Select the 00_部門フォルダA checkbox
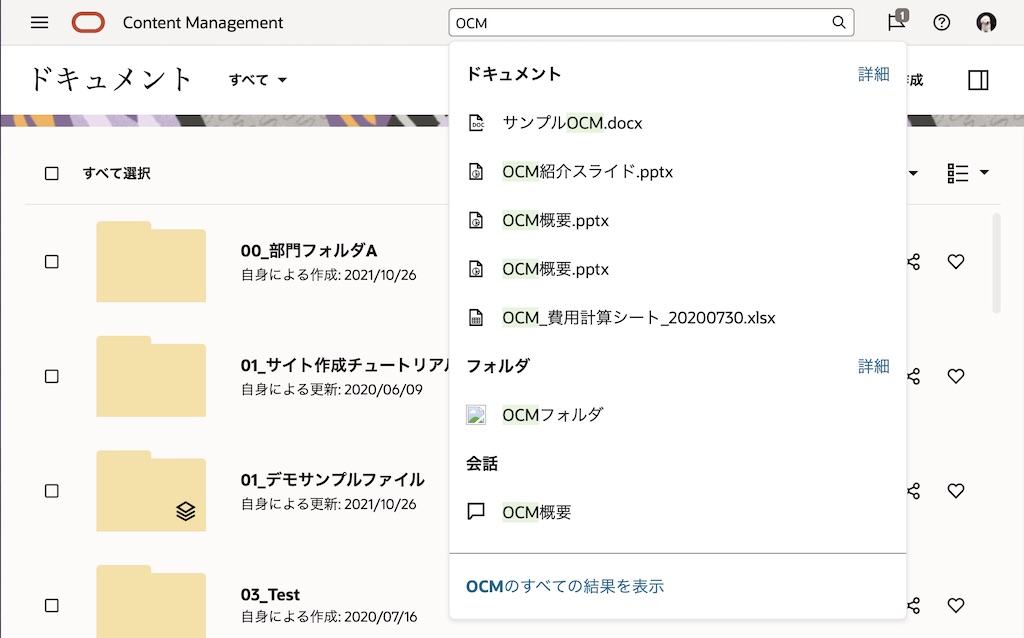Viewport: 1024px width, 638px height. pos(52,262)
